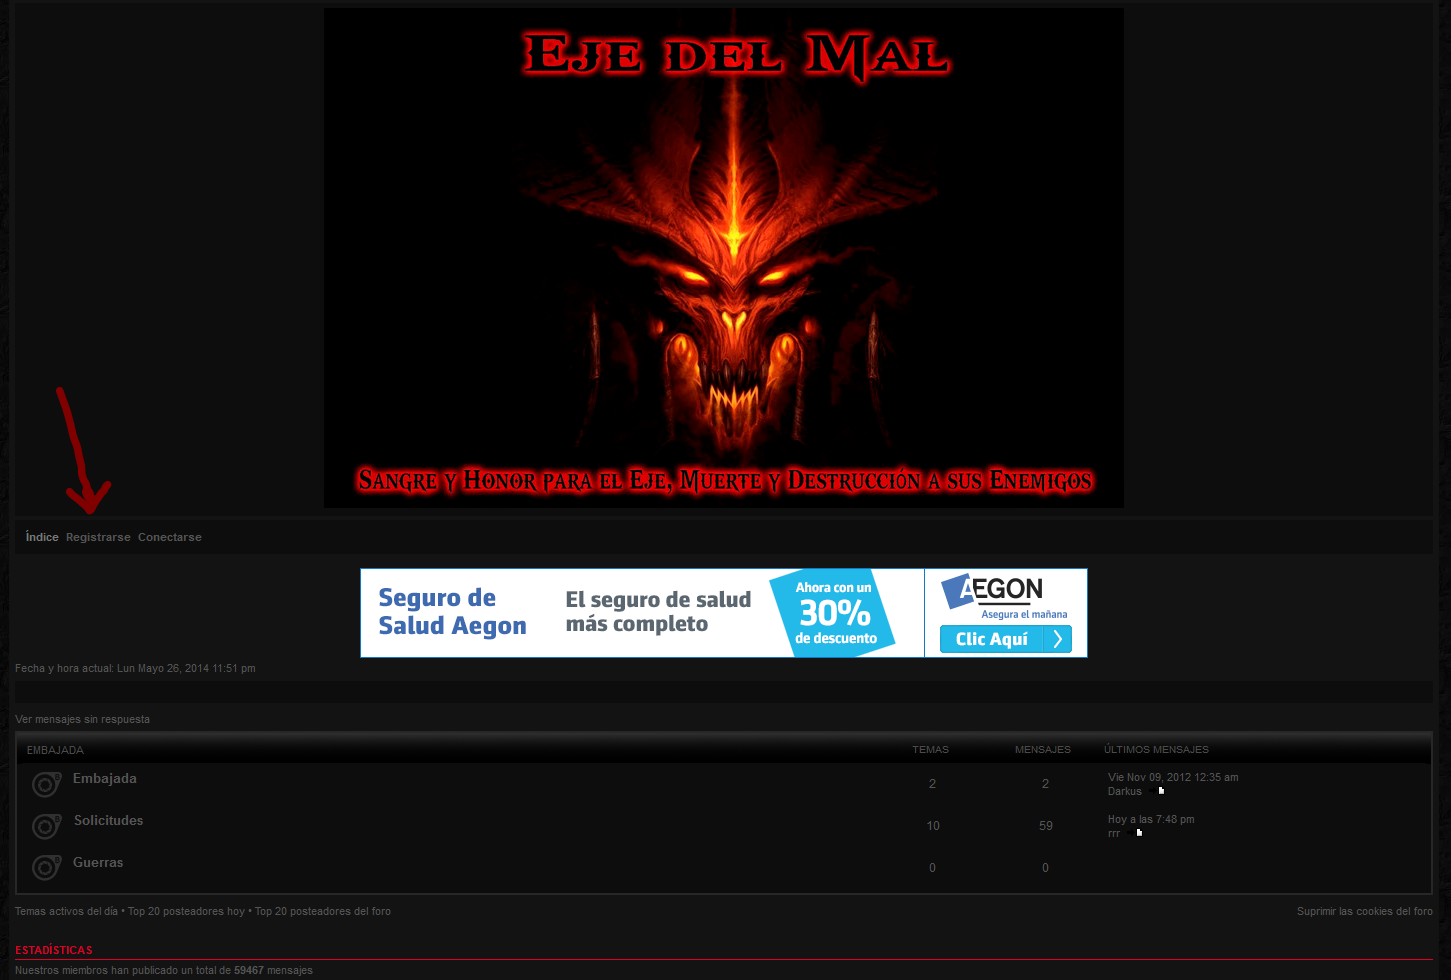Viewport: 1451px width, 980px height.
Task: Open Ver mensajes sin respuesta
Action: [x=82, y=719]
